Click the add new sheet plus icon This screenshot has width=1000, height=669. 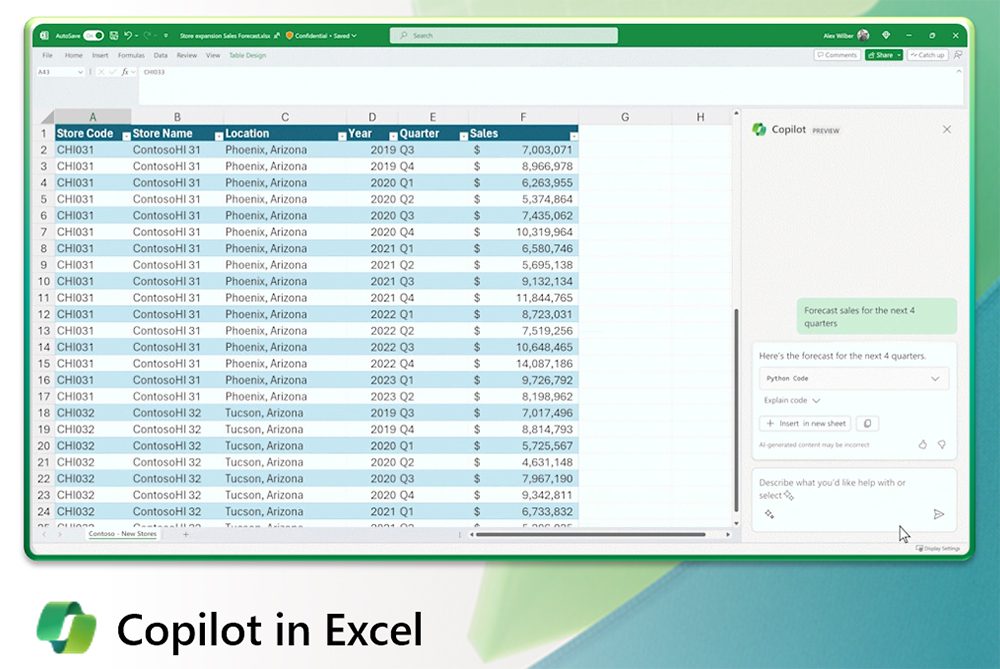186,534
